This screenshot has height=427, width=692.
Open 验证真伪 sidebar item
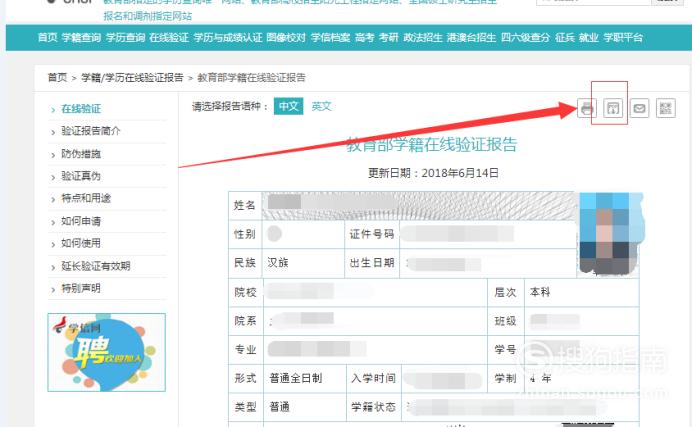[81, 176]
